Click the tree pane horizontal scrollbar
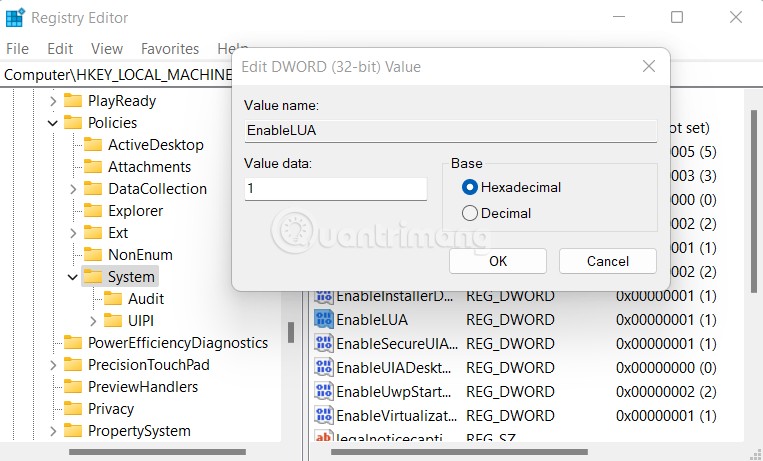The image size is (763, 461). 157,452
